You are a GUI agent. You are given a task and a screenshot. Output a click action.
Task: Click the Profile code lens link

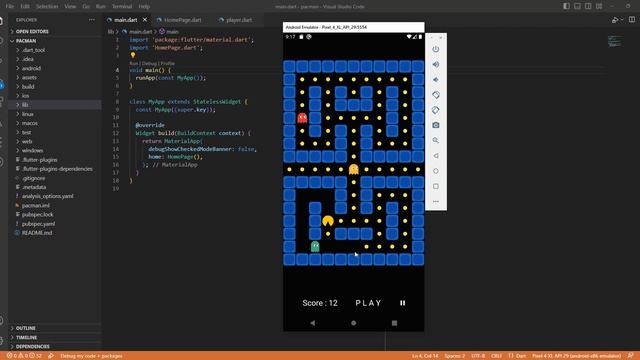pos(168,64)
